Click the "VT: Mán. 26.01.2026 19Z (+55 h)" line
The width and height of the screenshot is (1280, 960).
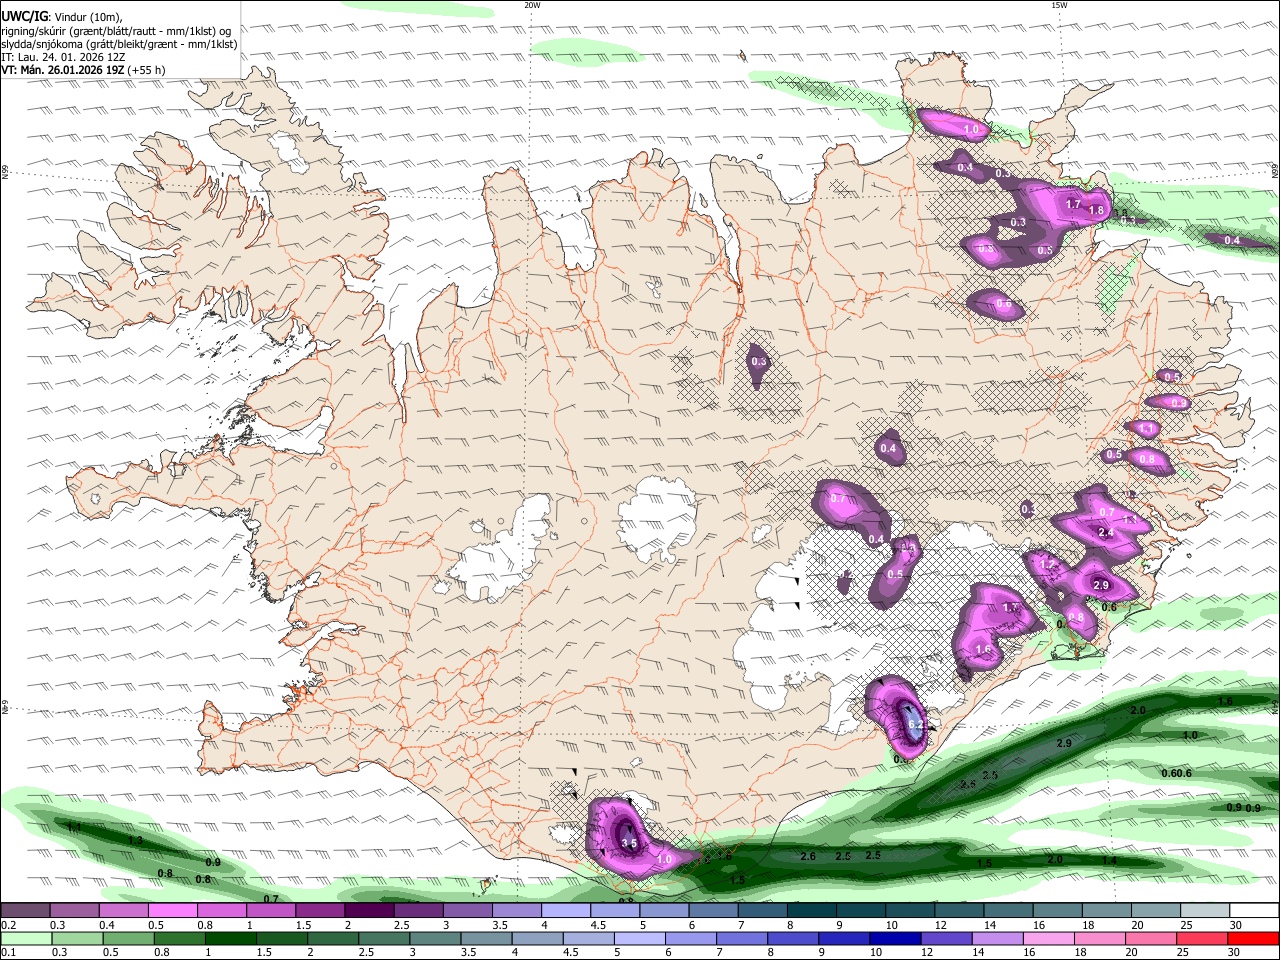point(83,70)
